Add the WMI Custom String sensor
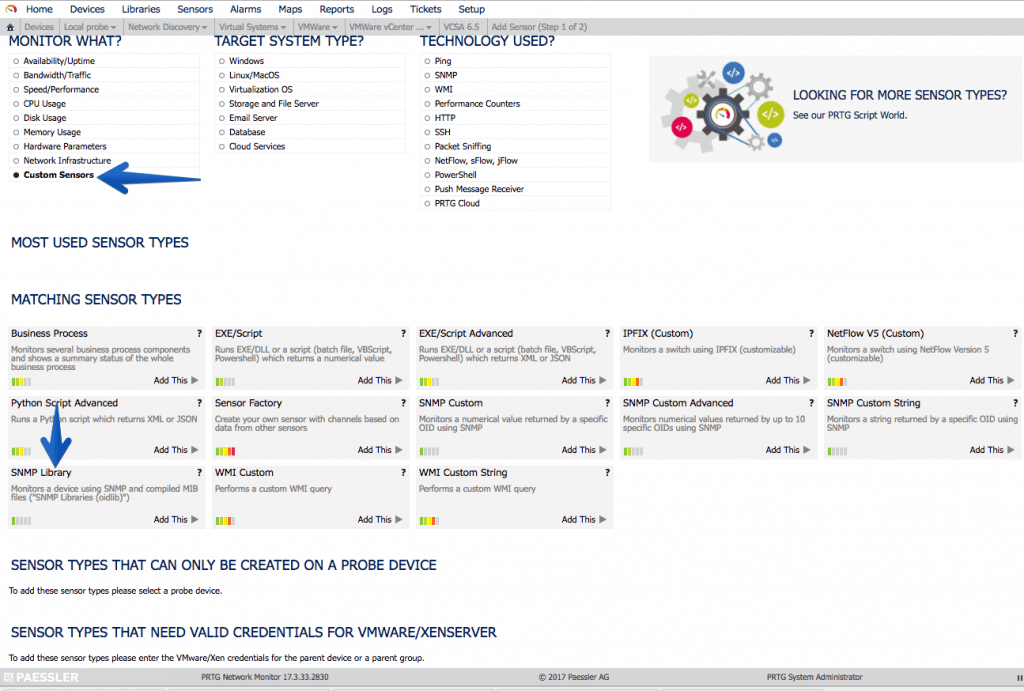The width and height of the screenshot is (1024, 691). 584,519
